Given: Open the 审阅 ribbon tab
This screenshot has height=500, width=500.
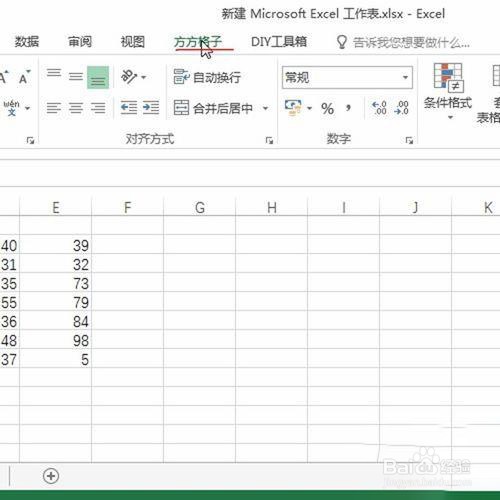Looking at the screenshot, I should (x=80, y=42).
